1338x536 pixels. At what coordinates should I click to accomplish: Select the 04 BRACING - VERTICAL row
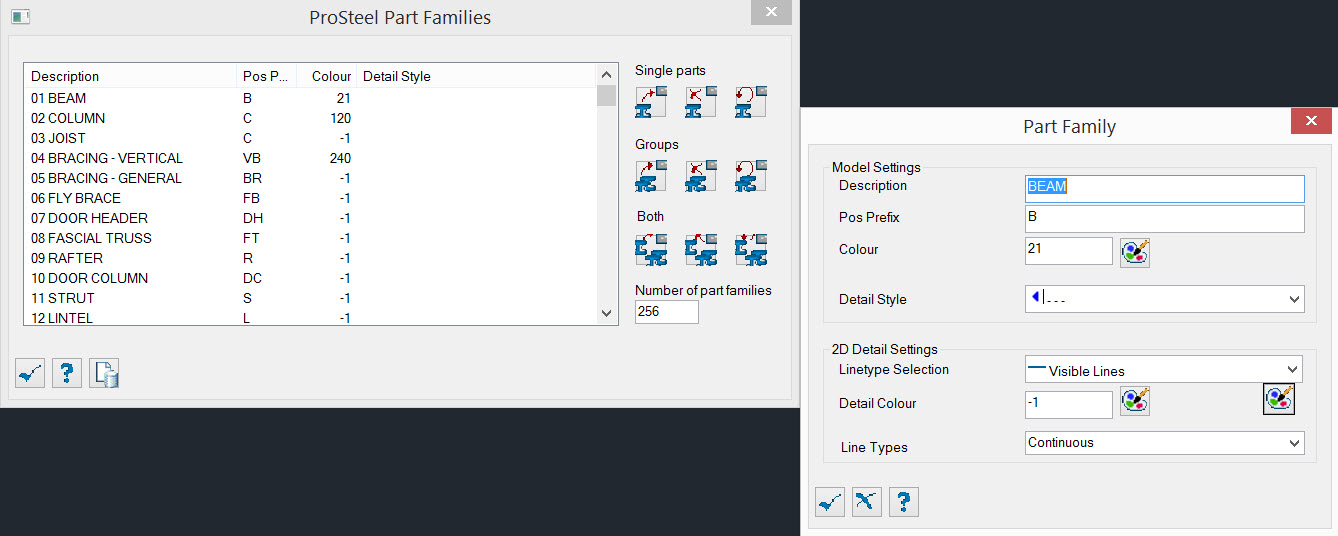click(311, 158)
